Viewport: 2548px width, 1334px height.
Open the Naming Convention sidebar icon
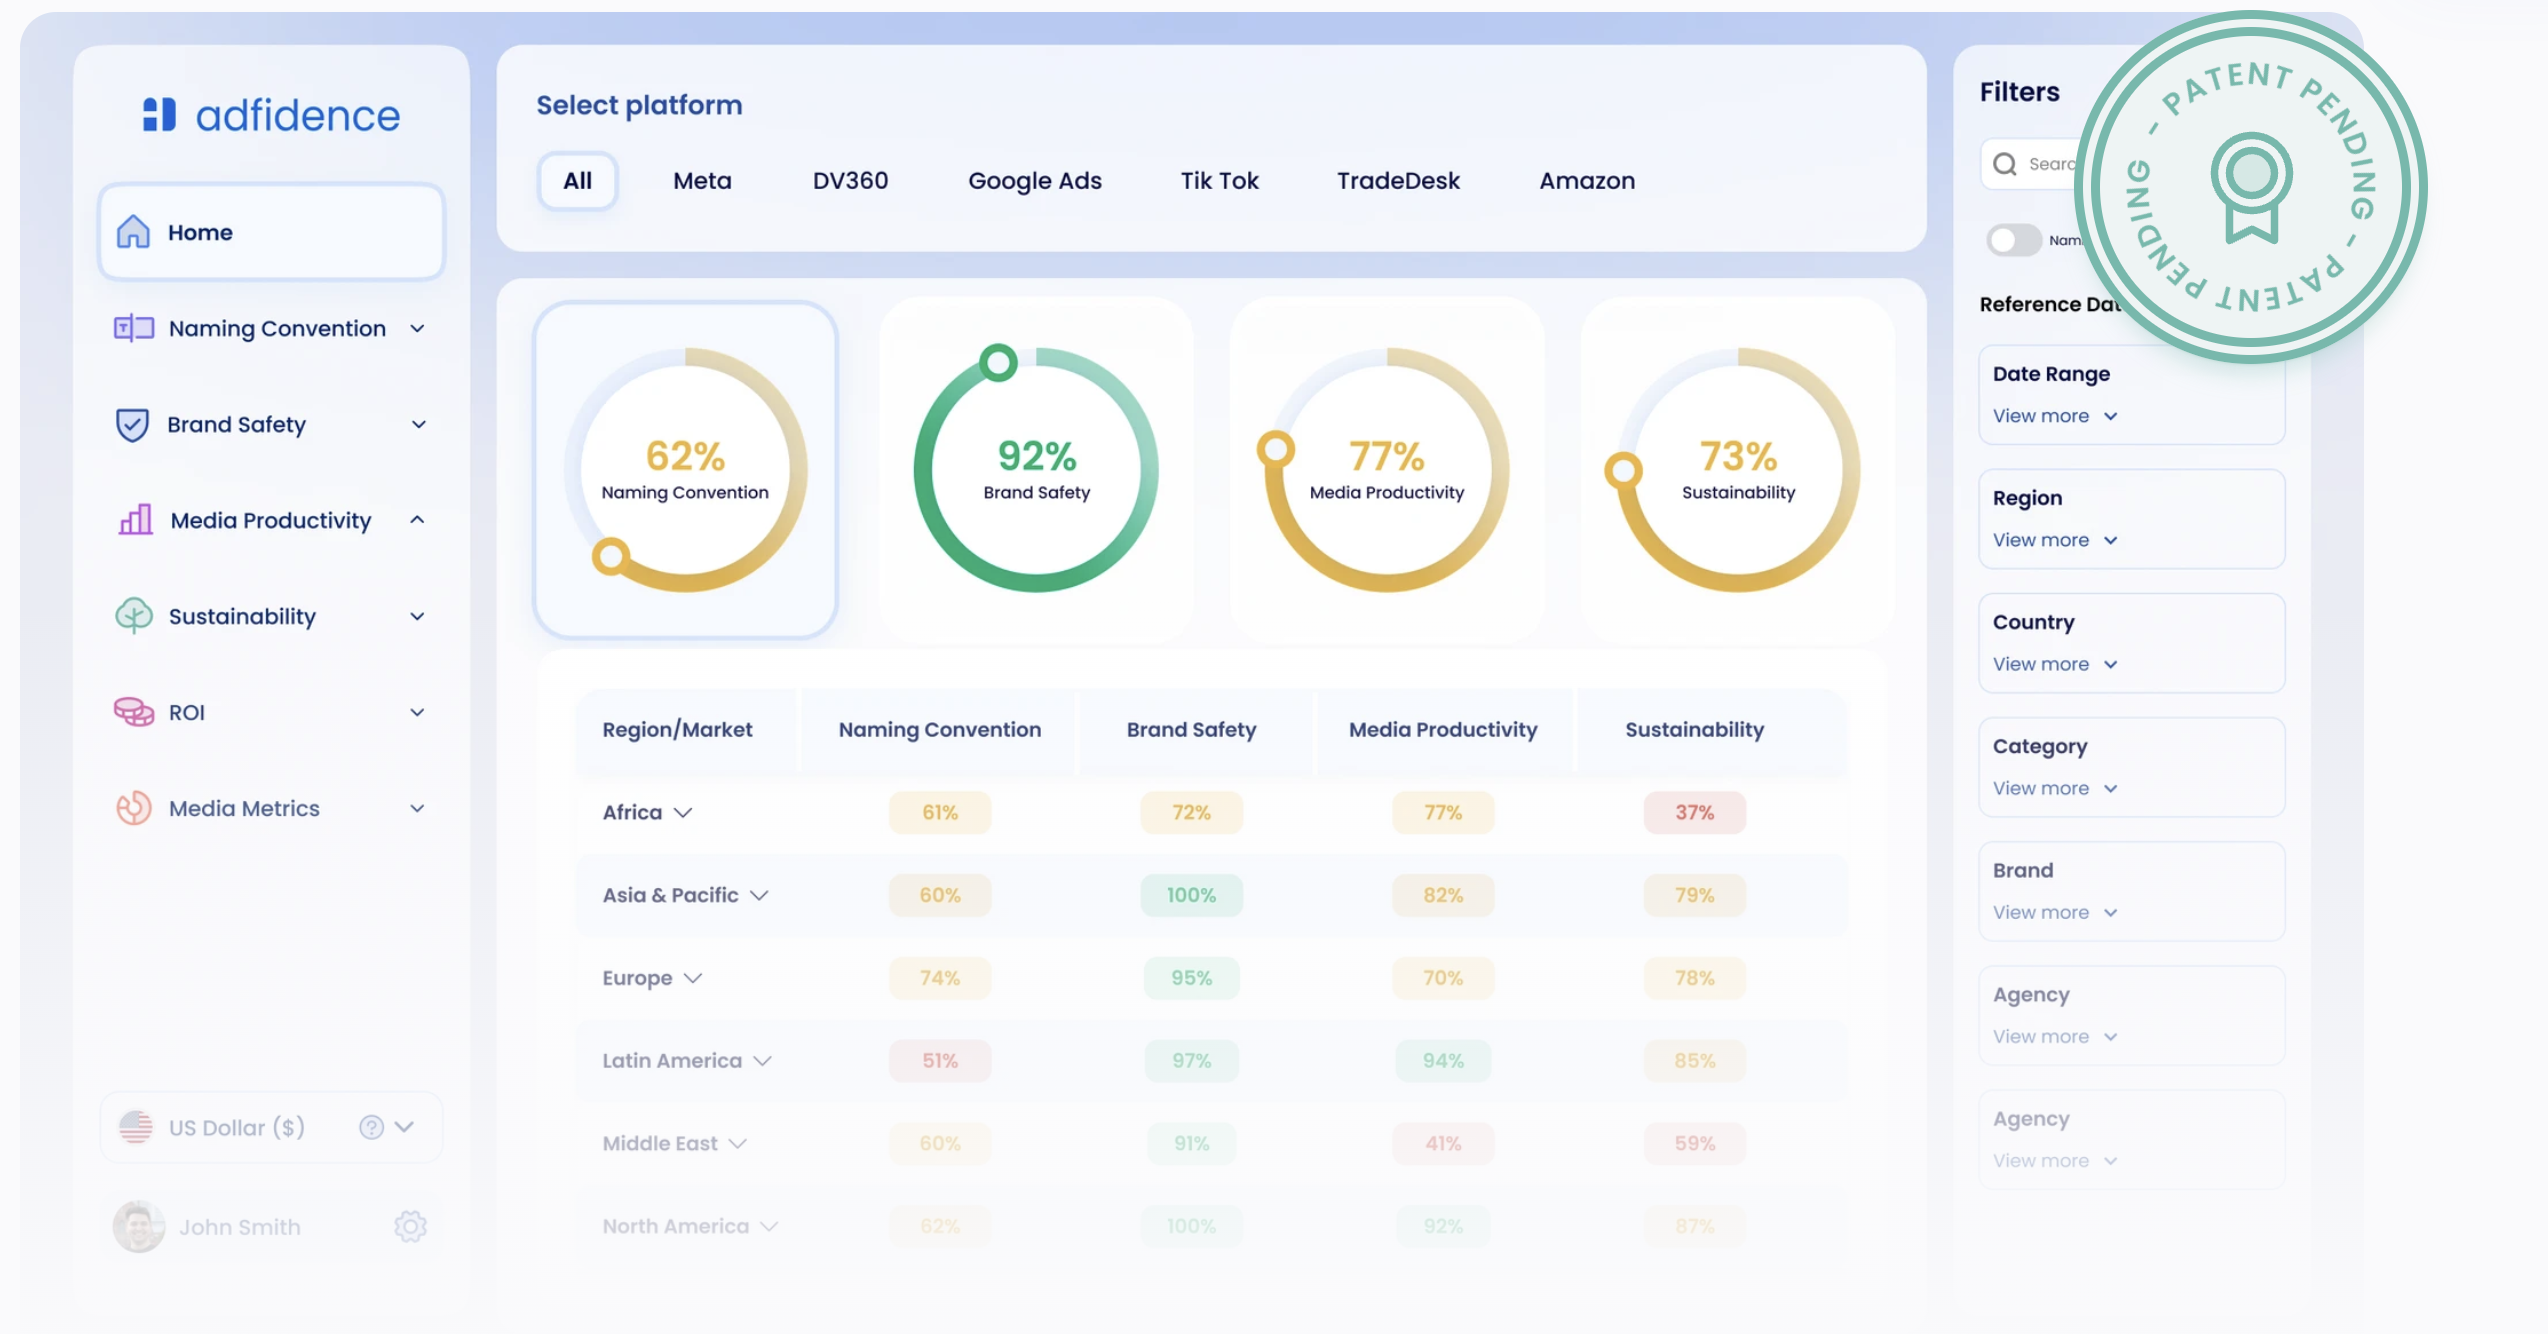133,328
